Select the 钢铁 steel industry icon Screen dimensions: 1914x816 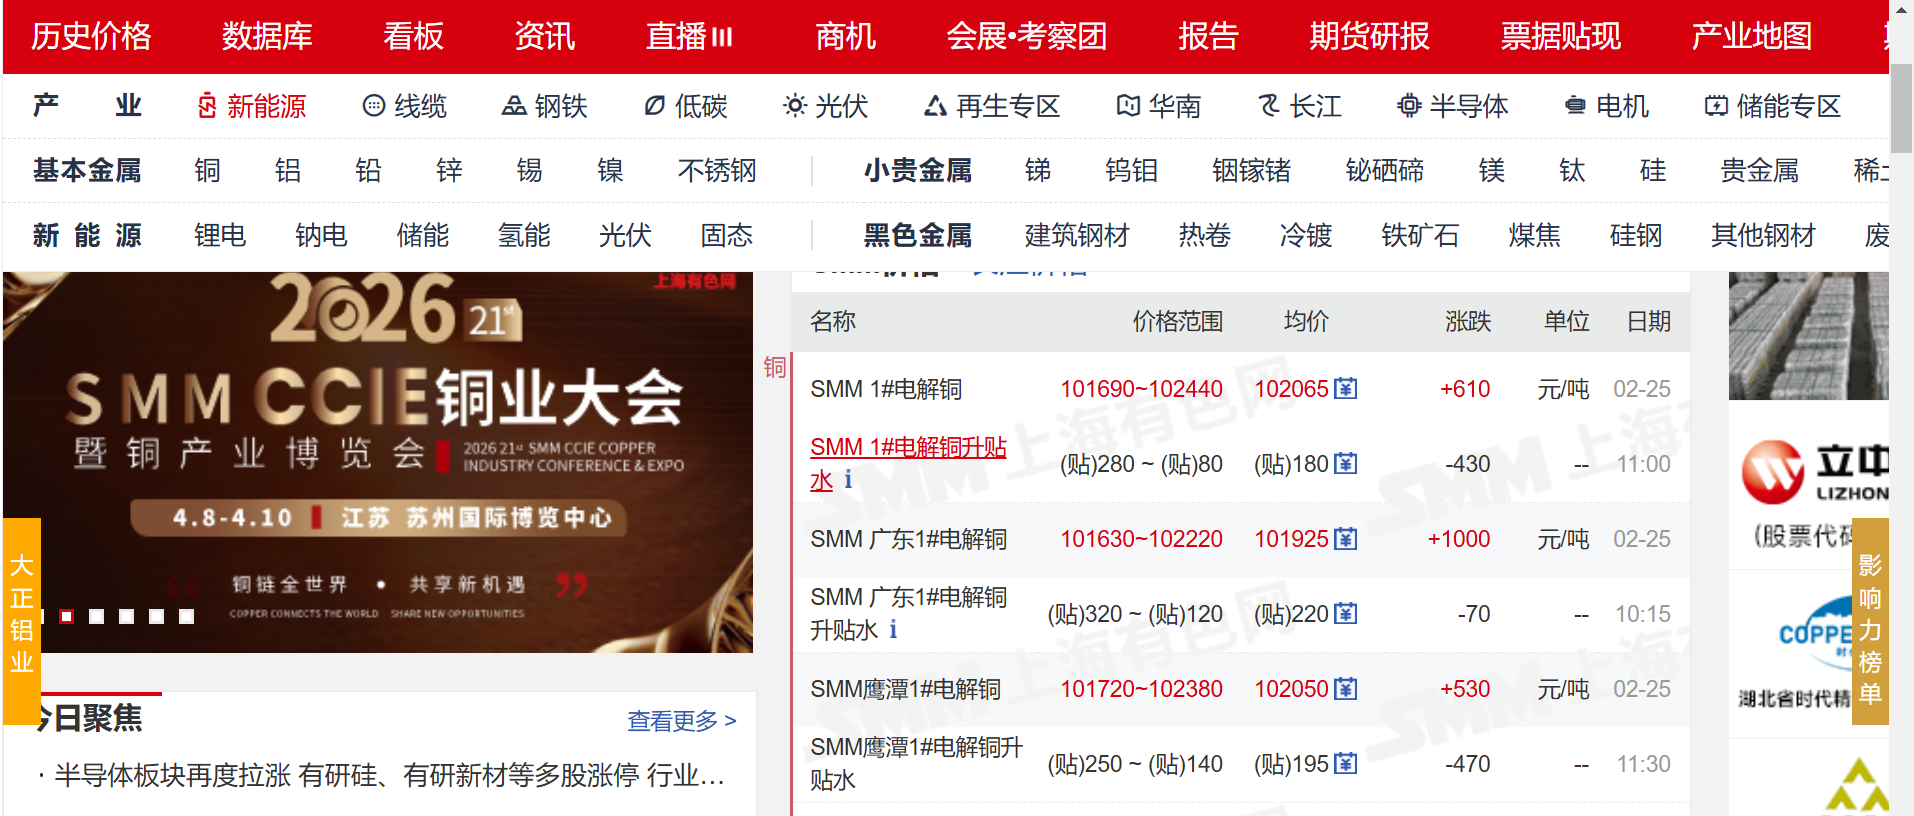(514, 106)
